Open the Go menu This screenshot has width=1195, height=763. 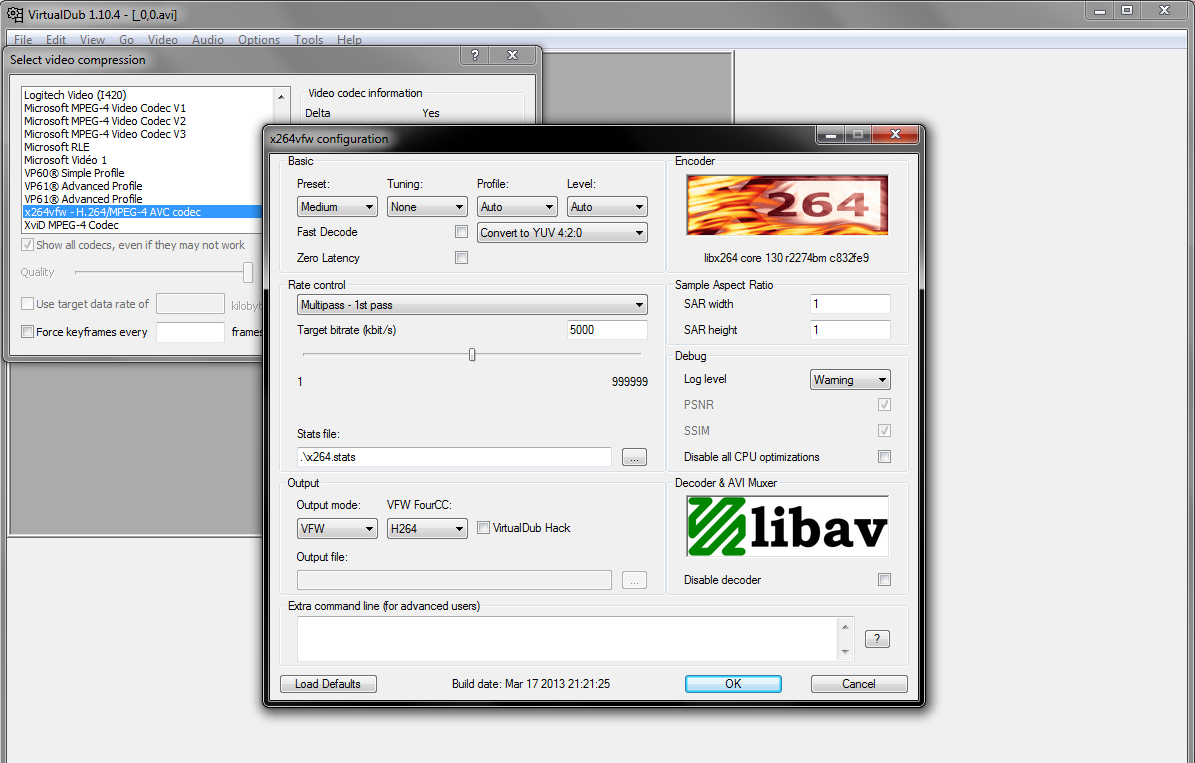coord(127,40)
